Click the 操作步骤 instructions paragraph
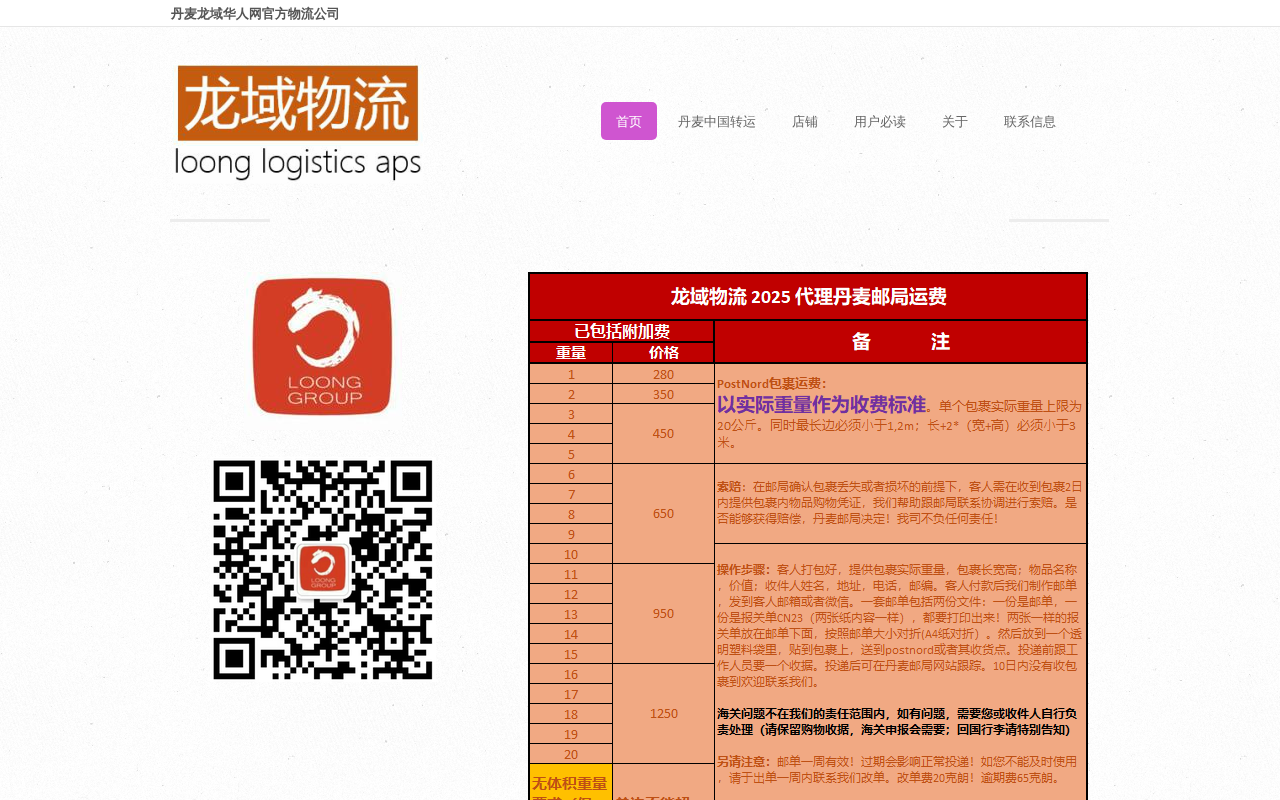Screen dimensions: 1280x800 pyautogui.click(x=900, y=625)
